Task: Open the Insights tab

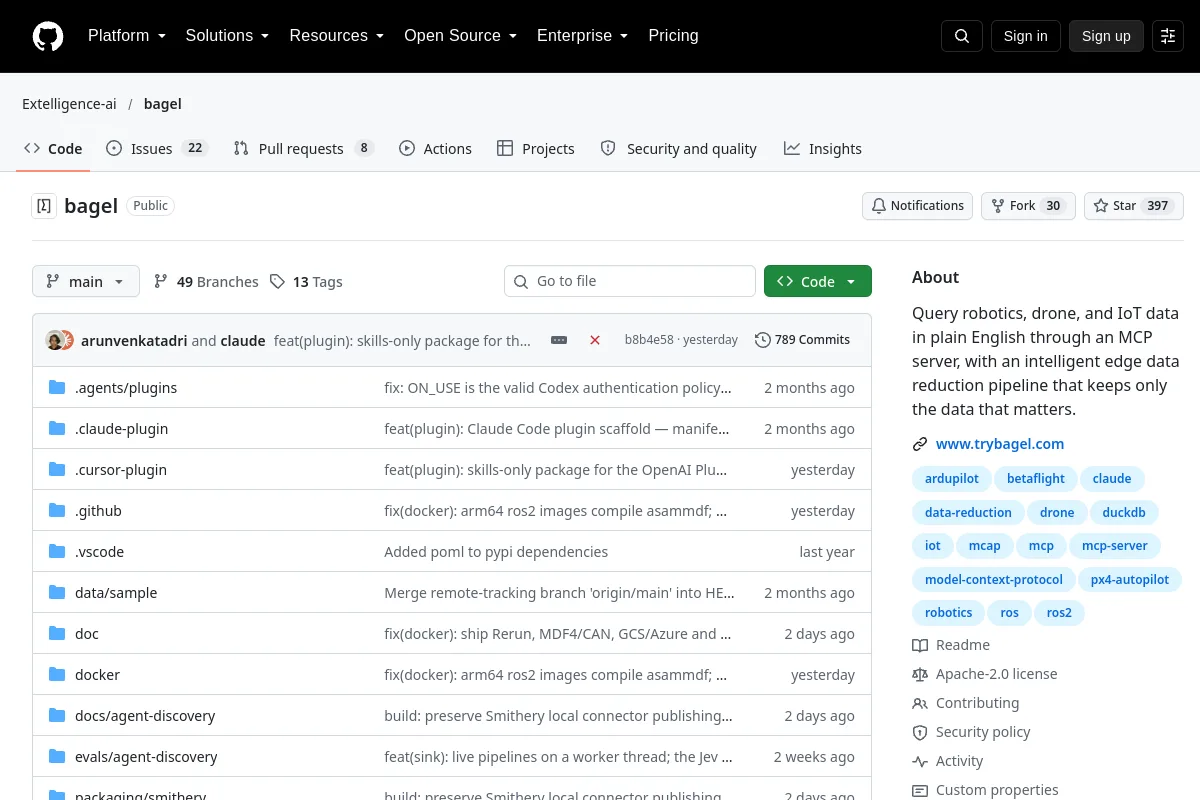Action: (x=823, y=149)
